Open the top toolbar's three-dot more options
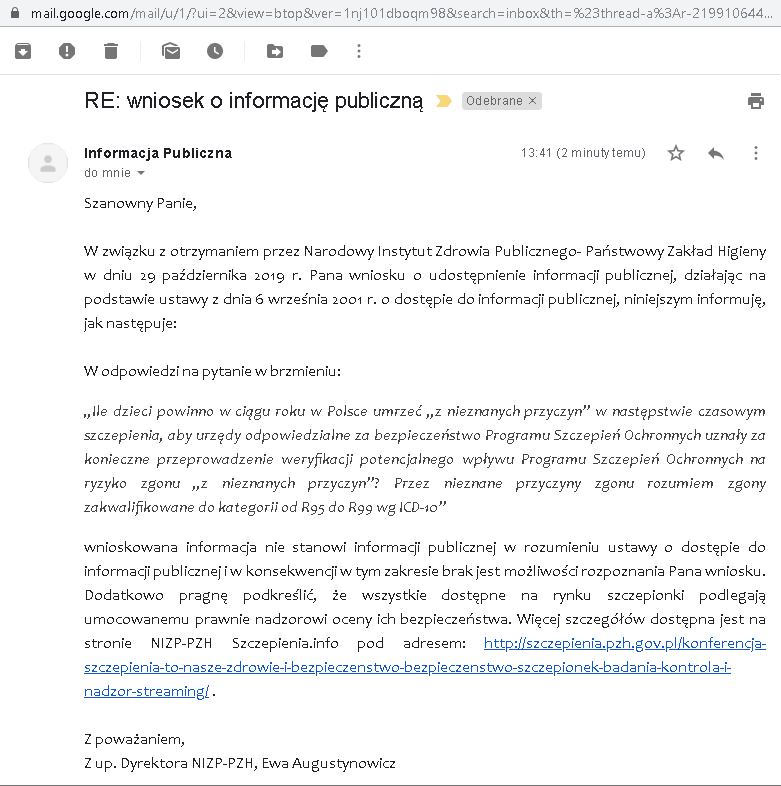The width and height of the screenshot is (781, 786). 359,51
